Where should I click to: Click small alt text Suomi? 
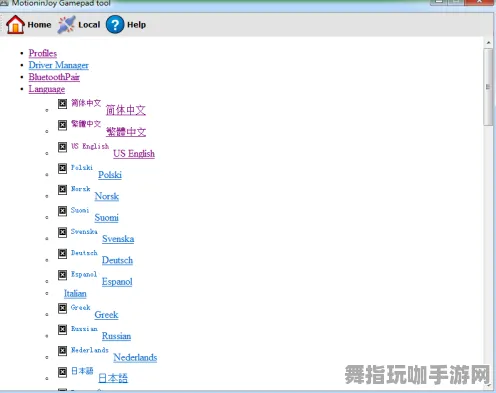[80, 210]
